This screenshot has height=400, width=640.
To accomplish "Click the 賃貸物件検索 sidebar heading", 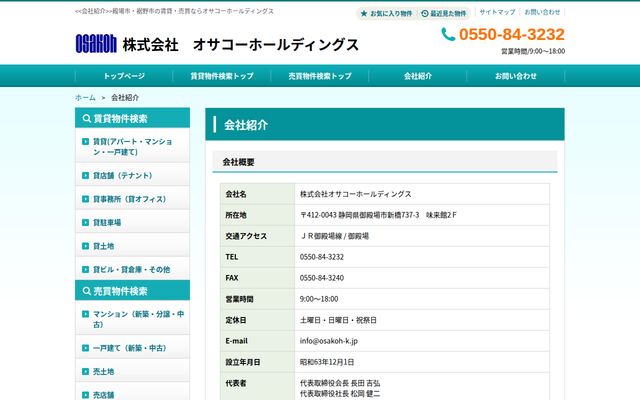I will click(132, 118).
